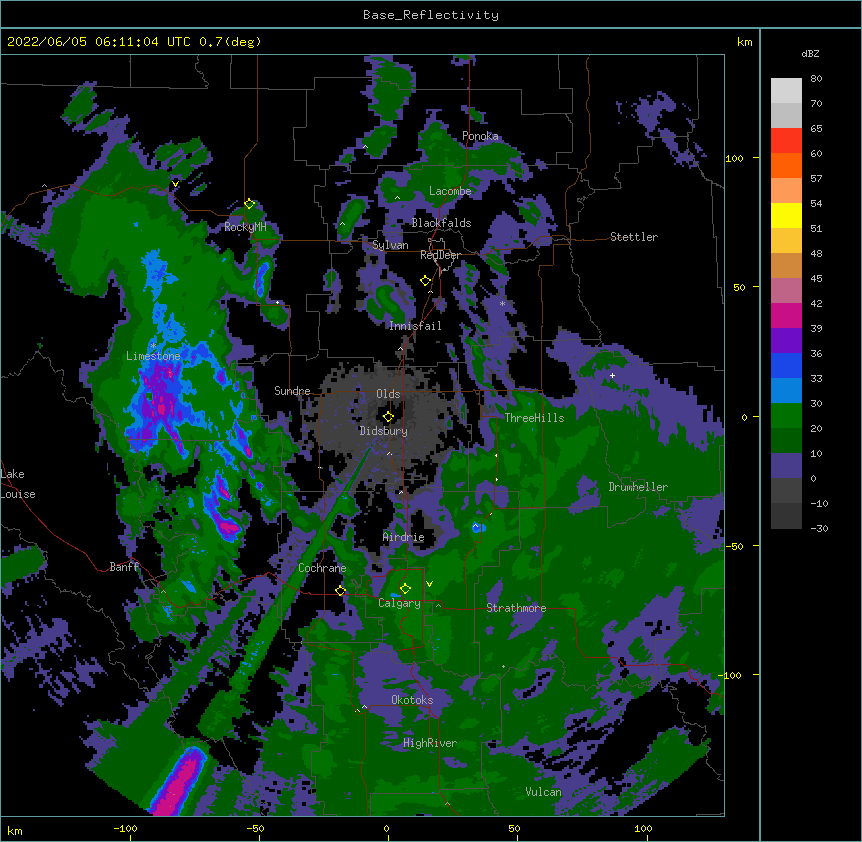This screenshot has height=842, width=862.
Task: Click the Base_Reflectivity title text
Action: click(x=431, y=15)
